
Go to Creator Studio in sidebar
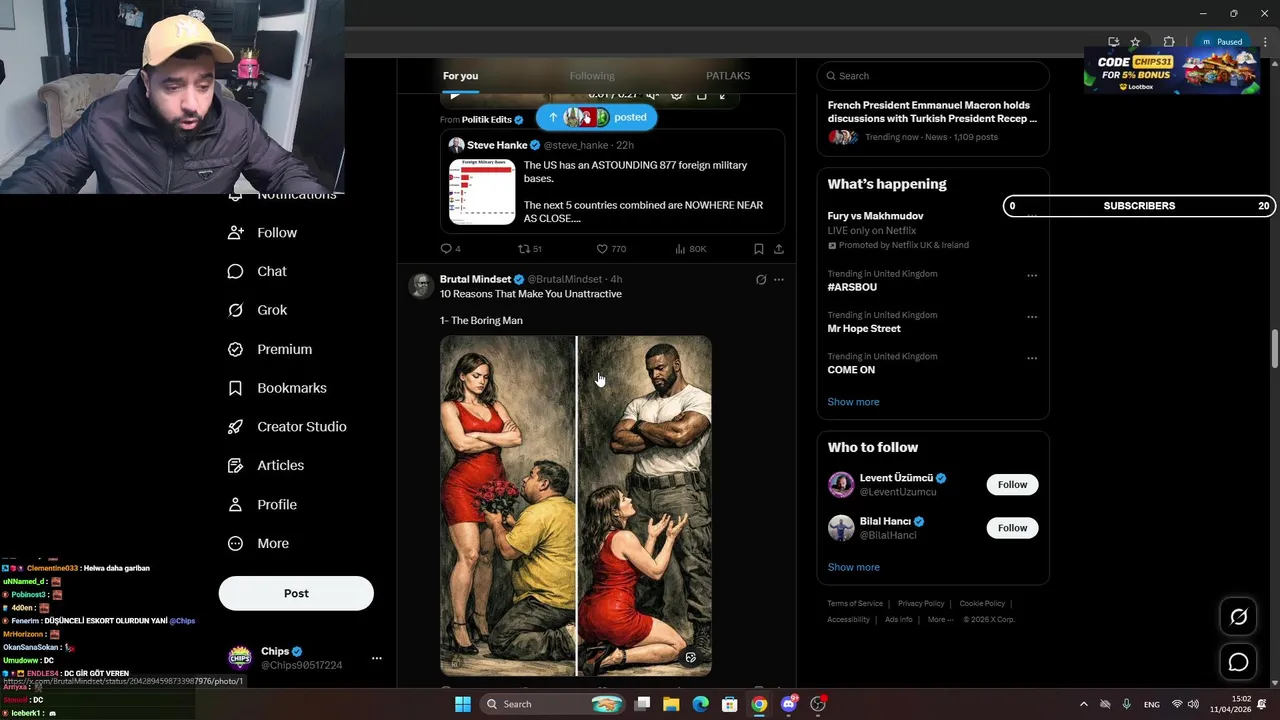tap(287, 427)
